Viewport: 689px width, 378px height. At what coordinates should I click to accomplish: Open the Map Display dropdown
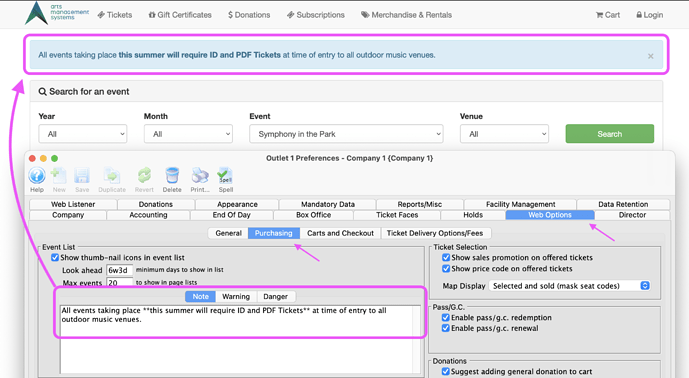[569, 286]
